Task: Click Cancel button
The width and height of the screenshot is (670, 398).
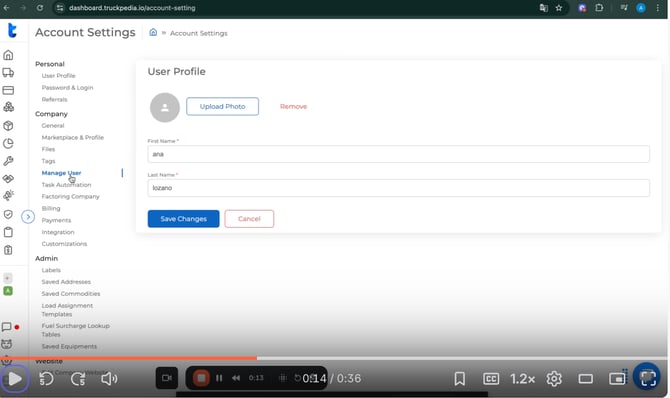Action: tap(249, 219)
